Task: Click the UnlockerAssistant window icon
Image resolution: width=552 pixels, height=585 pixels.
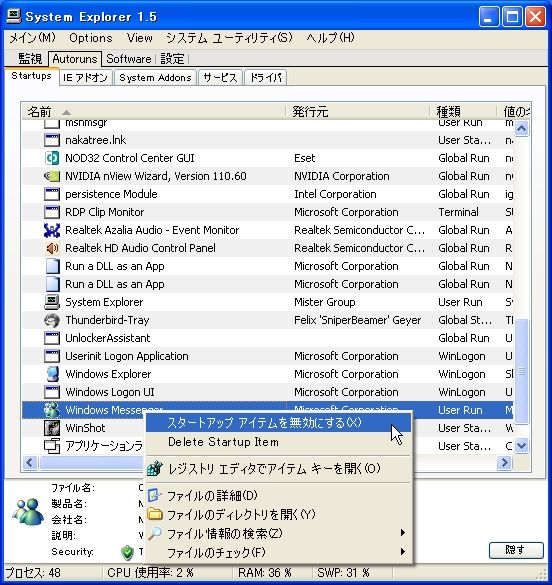Action: pos(52,338)
